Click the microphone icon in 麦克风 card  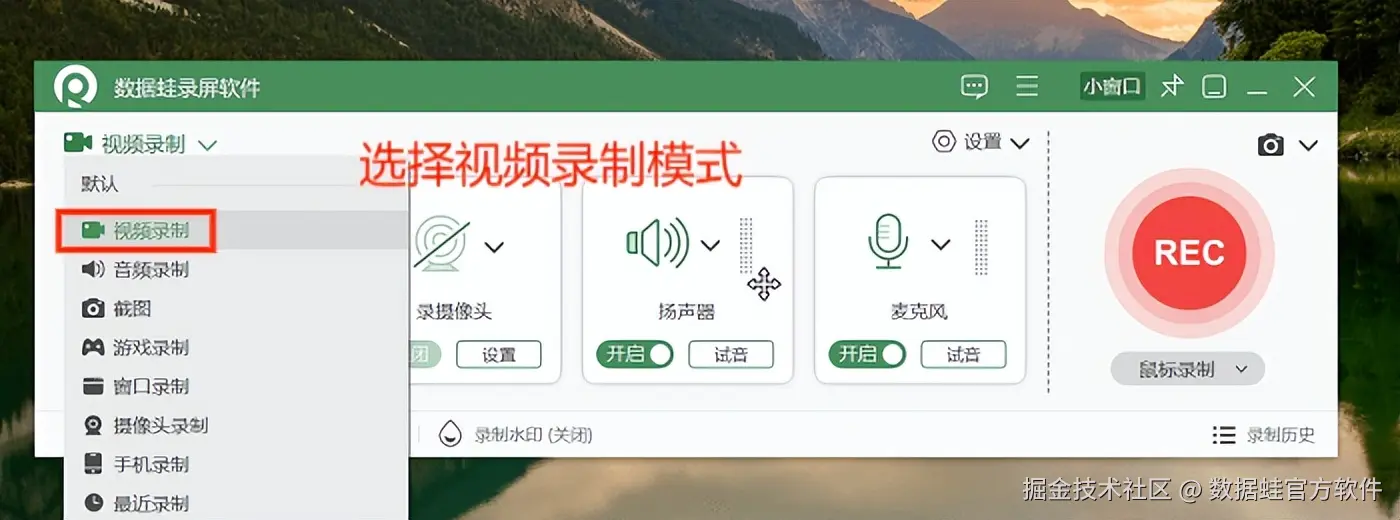[888, 243]
